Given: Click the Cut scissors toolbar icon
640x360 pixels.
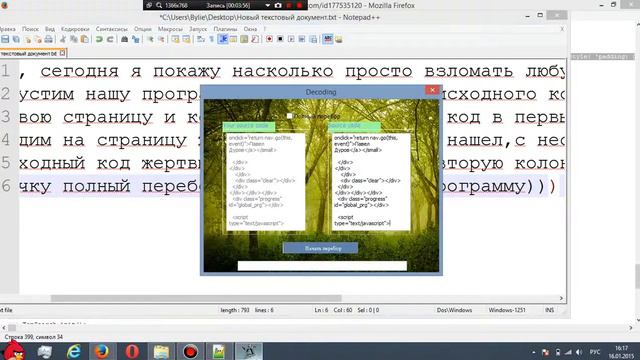Looking at the screenshot, I should [x=63, y=39].
